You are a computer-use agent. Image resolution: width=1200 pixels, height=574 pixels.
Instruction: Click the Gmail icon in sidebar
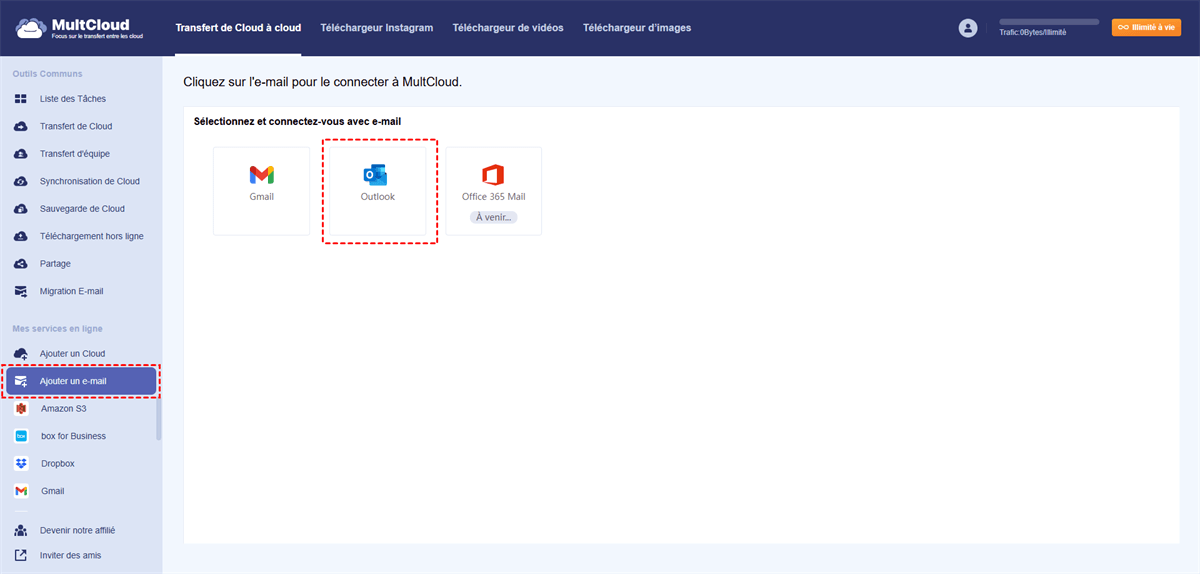(x=21, y=491)
